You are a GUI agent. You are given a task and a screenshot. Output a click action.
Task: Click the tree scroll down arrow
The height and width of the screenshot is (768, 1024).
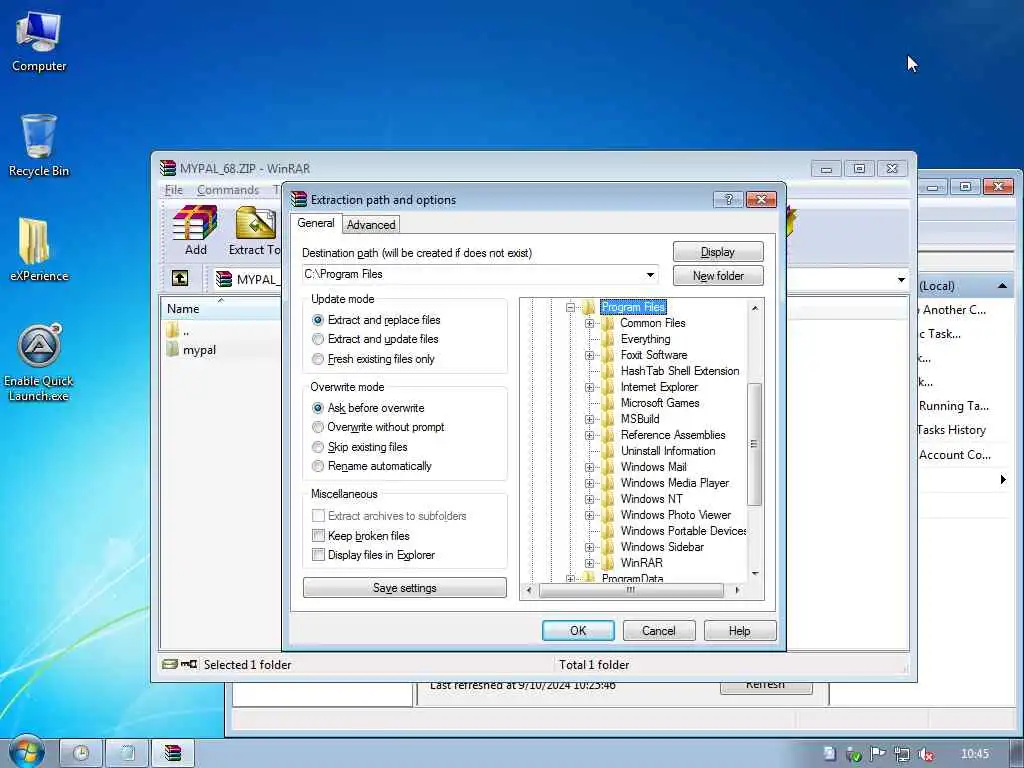(755, 574)
